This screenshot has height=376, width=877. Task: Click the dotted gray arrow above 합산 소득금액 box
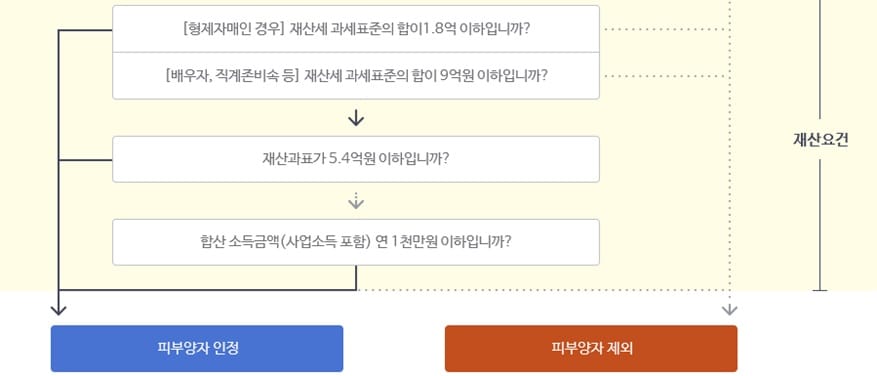pyautogui.click(x=356, y=201)
